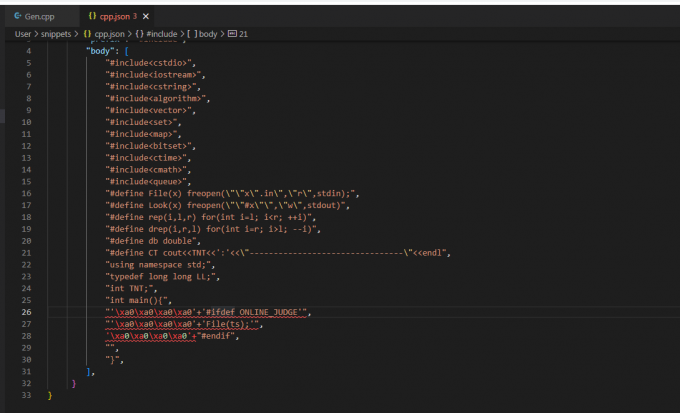The image size is (680, 413).
Task: Click the JSON braces icon on cpp.json tab
Action: click(x=91, y=17)
